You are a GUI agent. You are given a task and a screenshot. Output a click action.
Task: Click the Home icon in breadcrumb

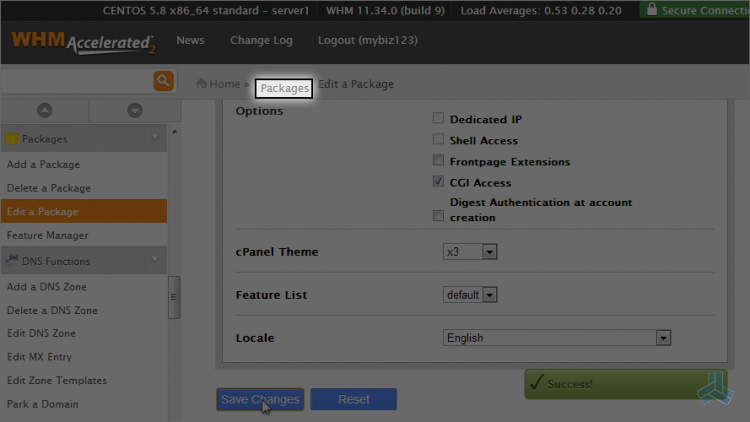(x=201, y=83)
